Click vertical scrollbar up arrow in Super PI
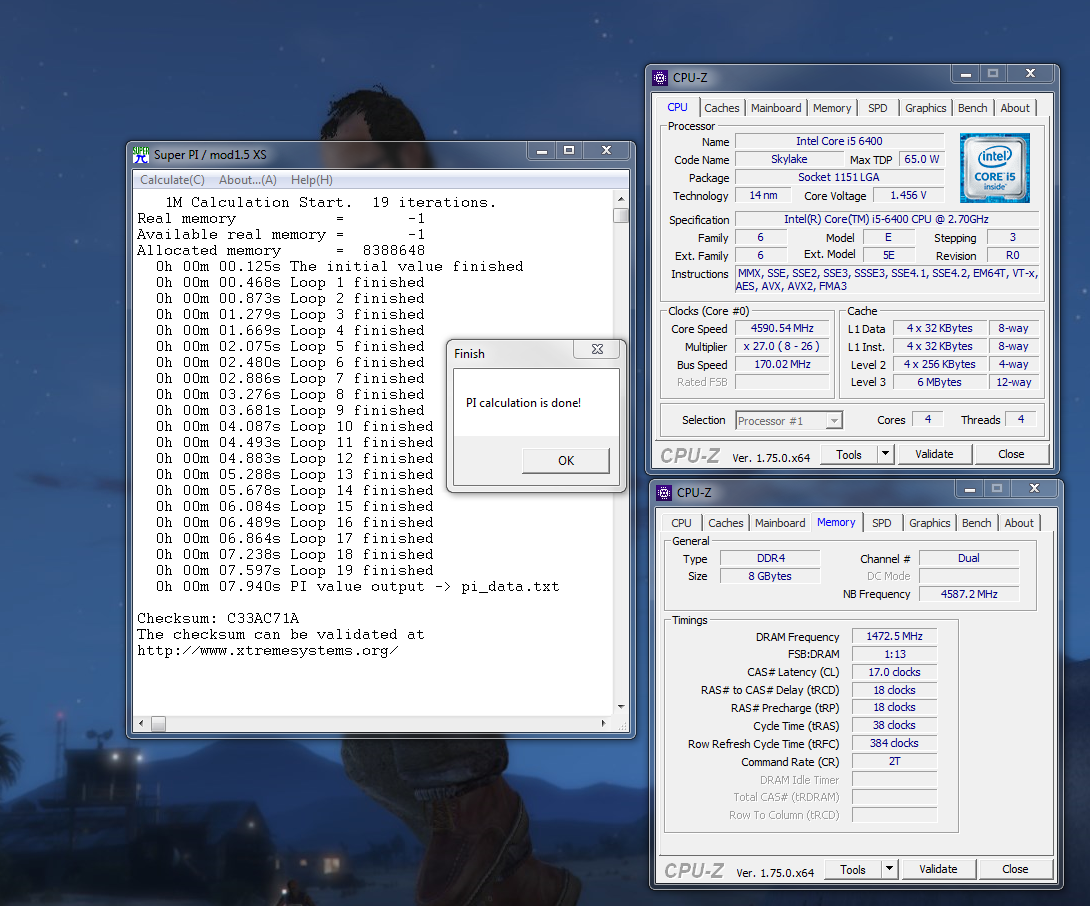 [x=621, y=199]
